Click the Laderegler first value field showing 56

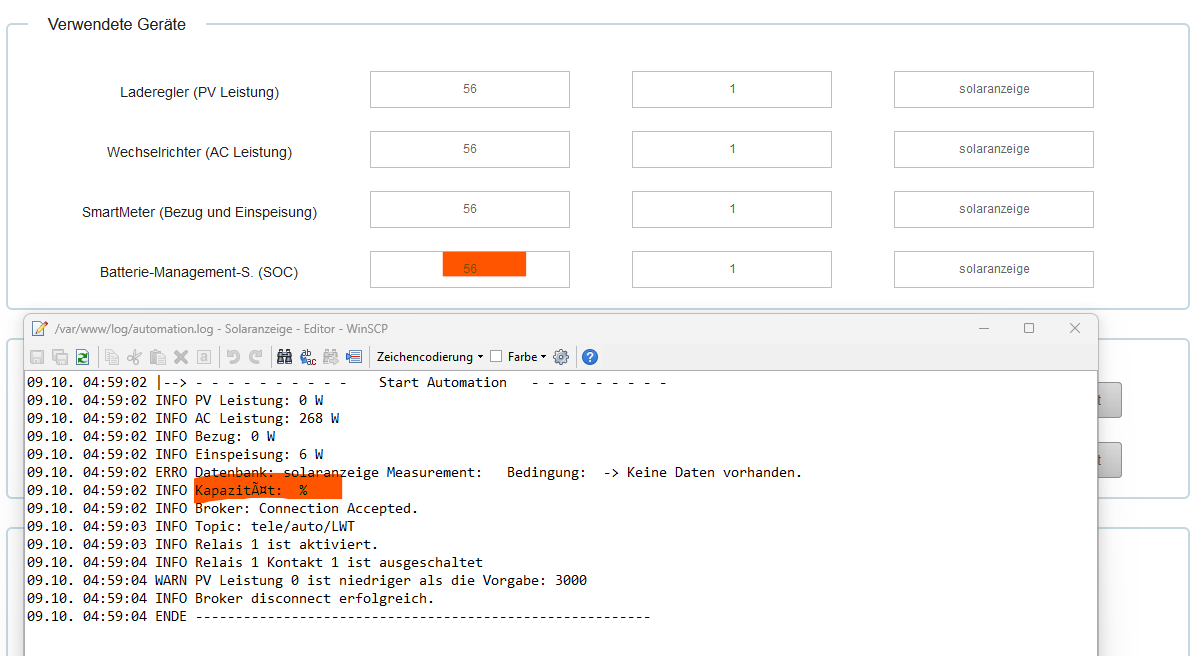tap(469, 89)
